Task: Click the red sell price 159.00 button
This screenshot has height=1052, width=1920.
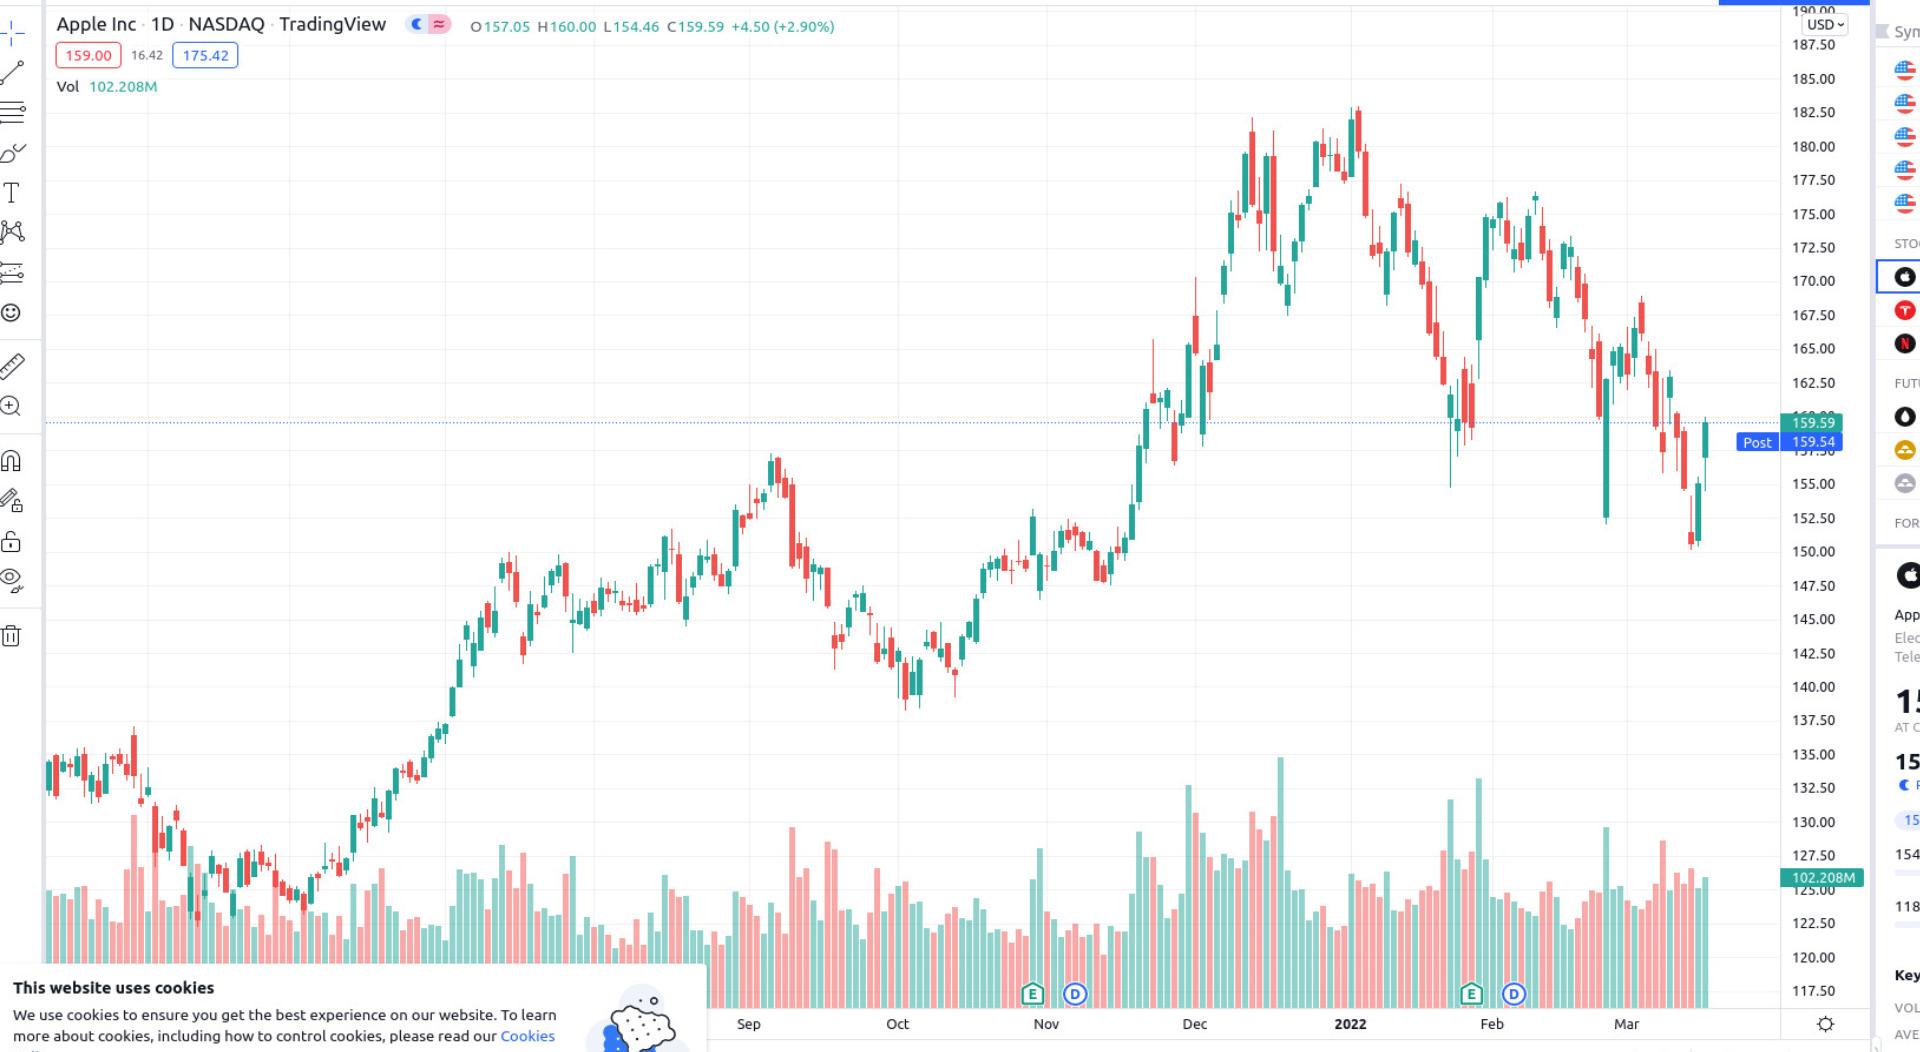Action: (x=88, y=56)
